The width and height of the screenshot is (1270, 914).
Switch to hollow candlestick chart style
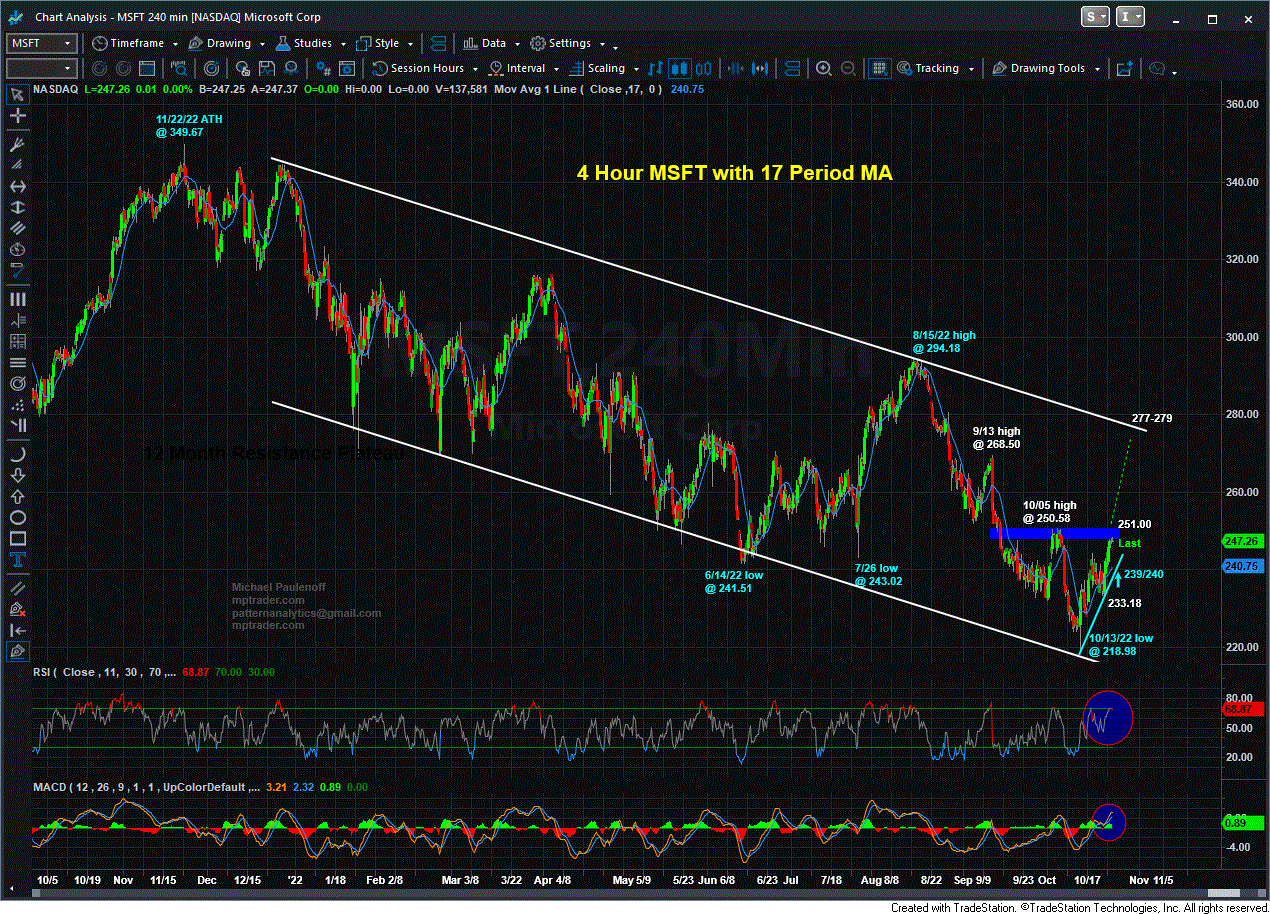[x=702, y=68]
